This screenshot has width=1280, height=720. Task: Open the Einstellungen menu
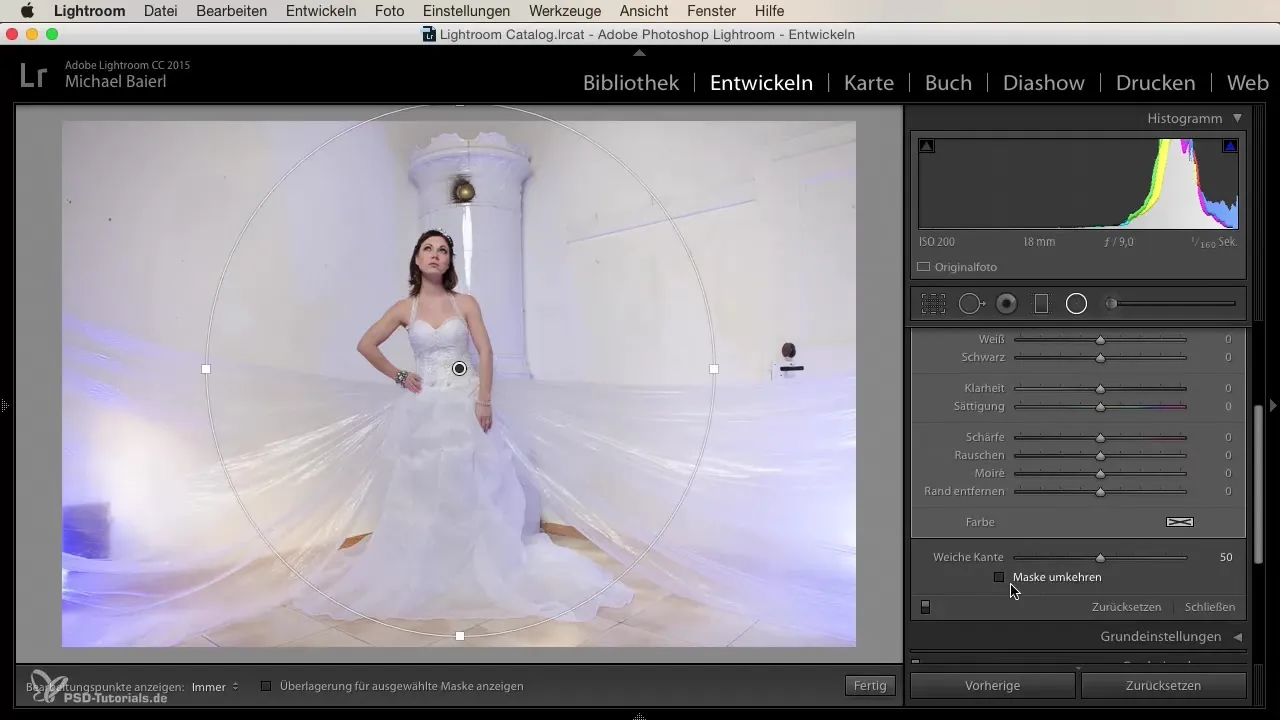click(x=466, y=11)
